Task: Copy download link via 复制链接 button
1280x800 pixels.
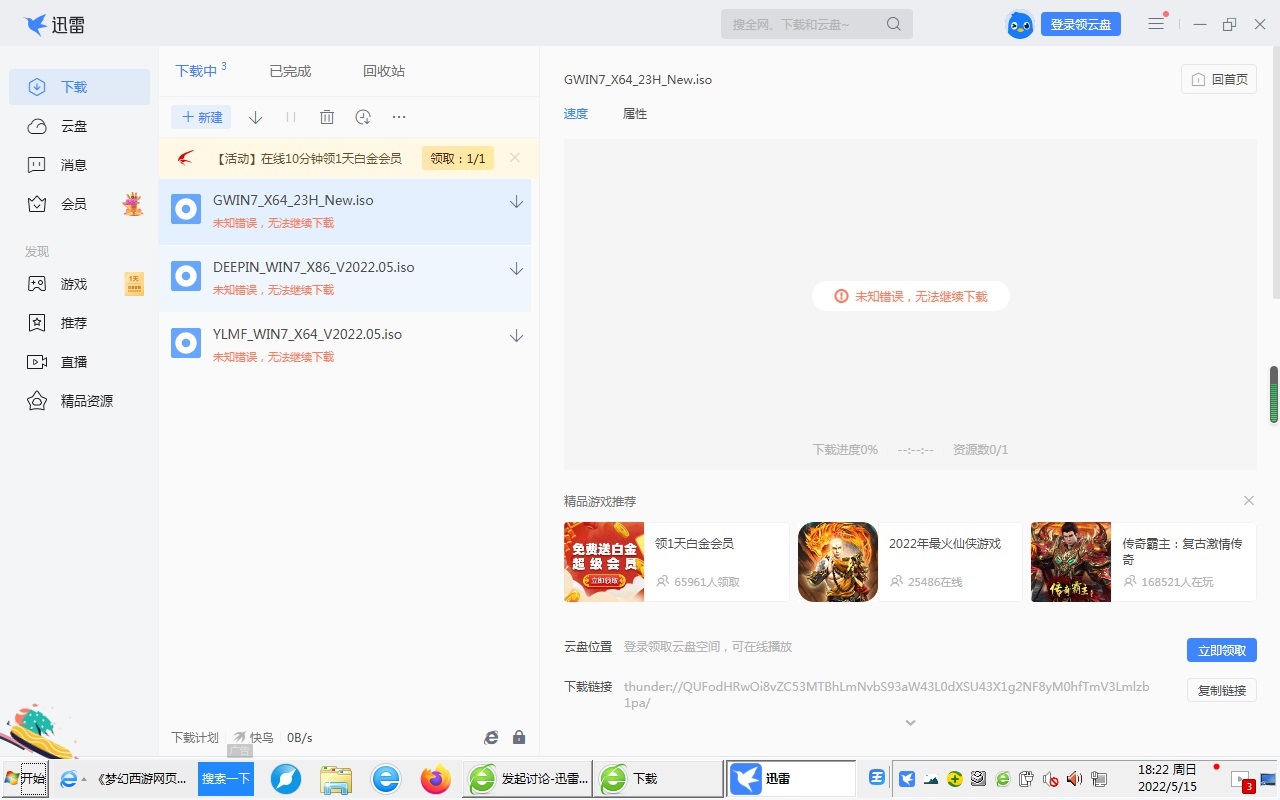Action: pos(1221,691)
